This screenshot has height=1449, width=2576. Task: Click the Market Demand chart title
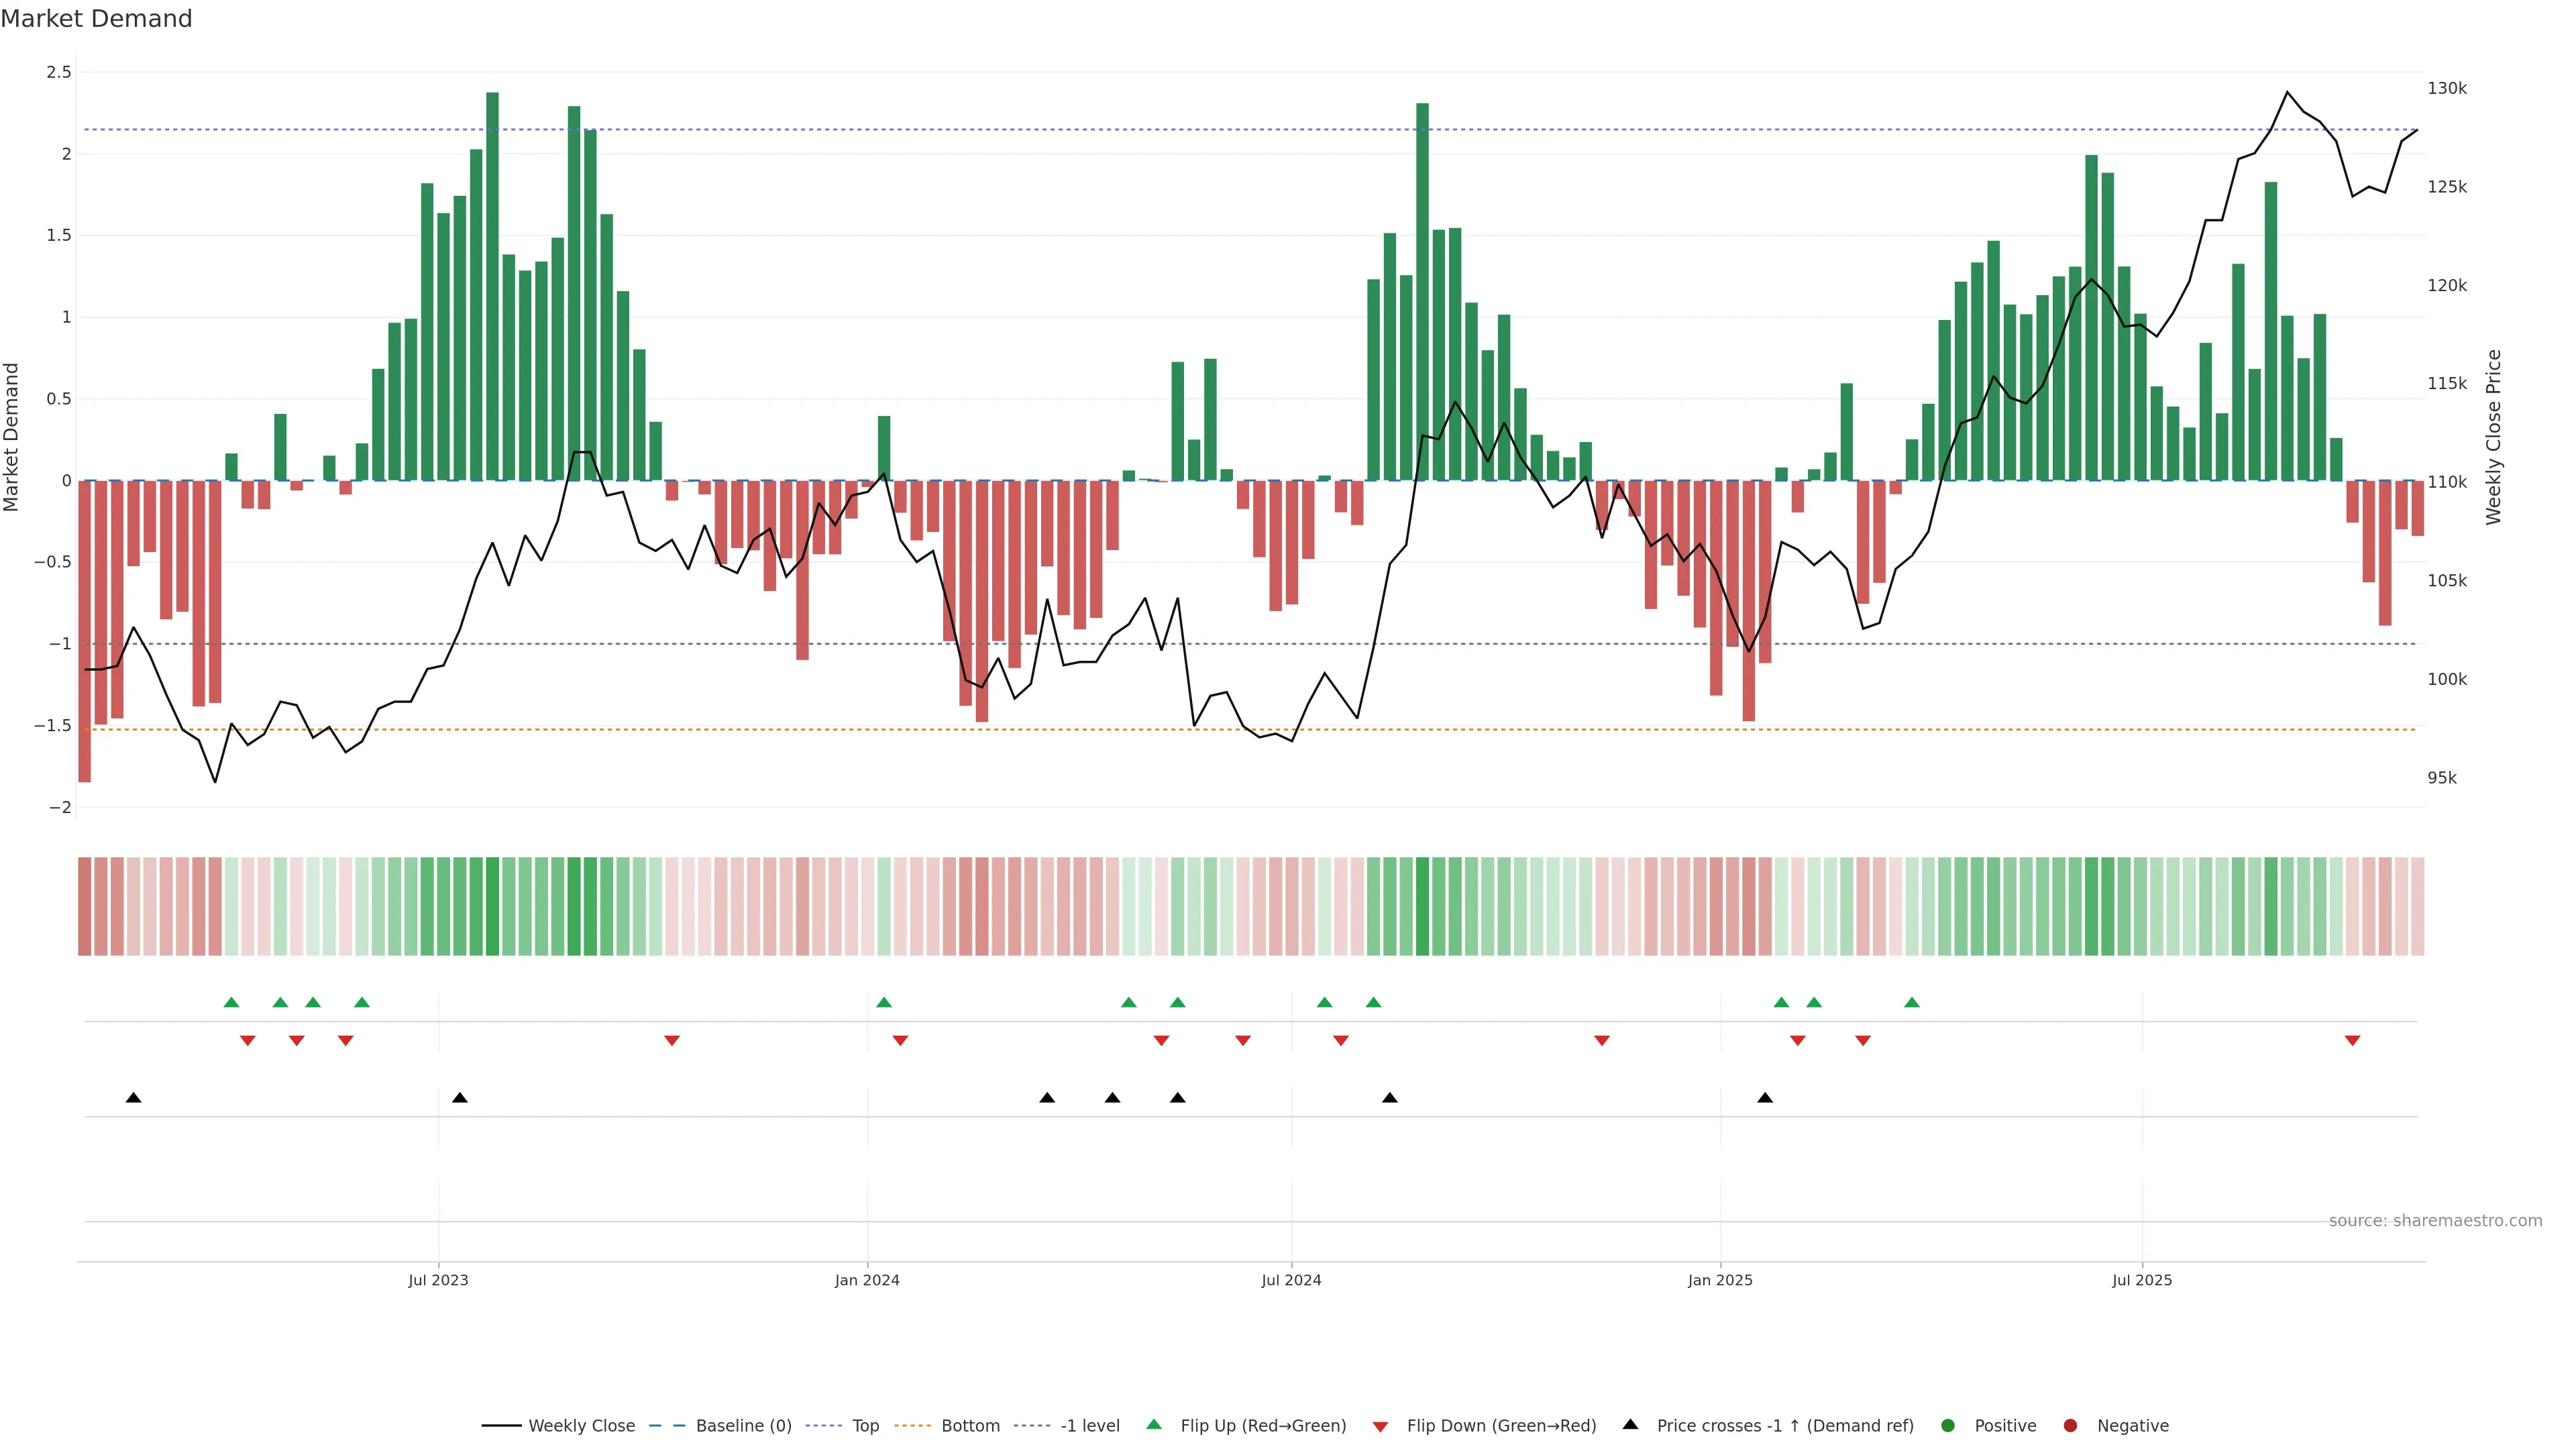tap(96, 19)
